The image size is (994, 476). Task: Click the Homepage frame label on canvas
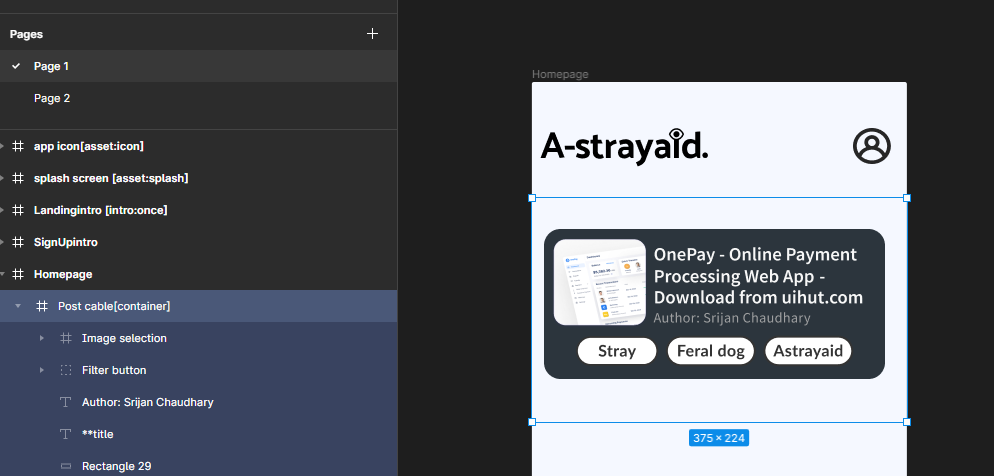(560, 74)
